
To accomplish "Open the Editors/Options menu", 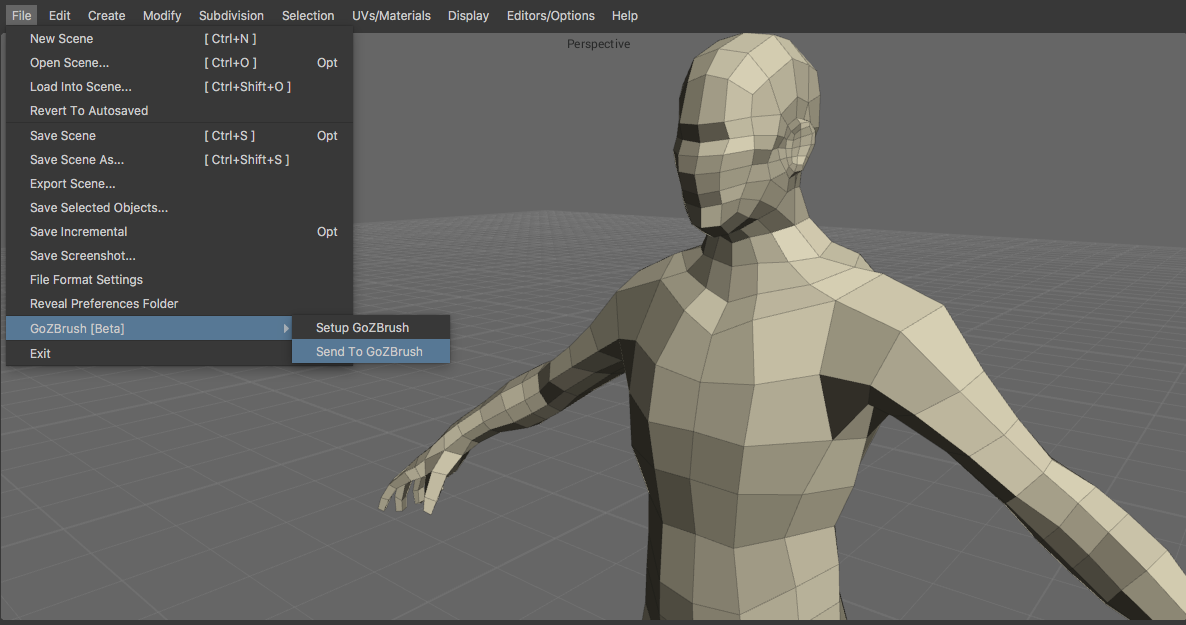I will (x=550, y=16).
